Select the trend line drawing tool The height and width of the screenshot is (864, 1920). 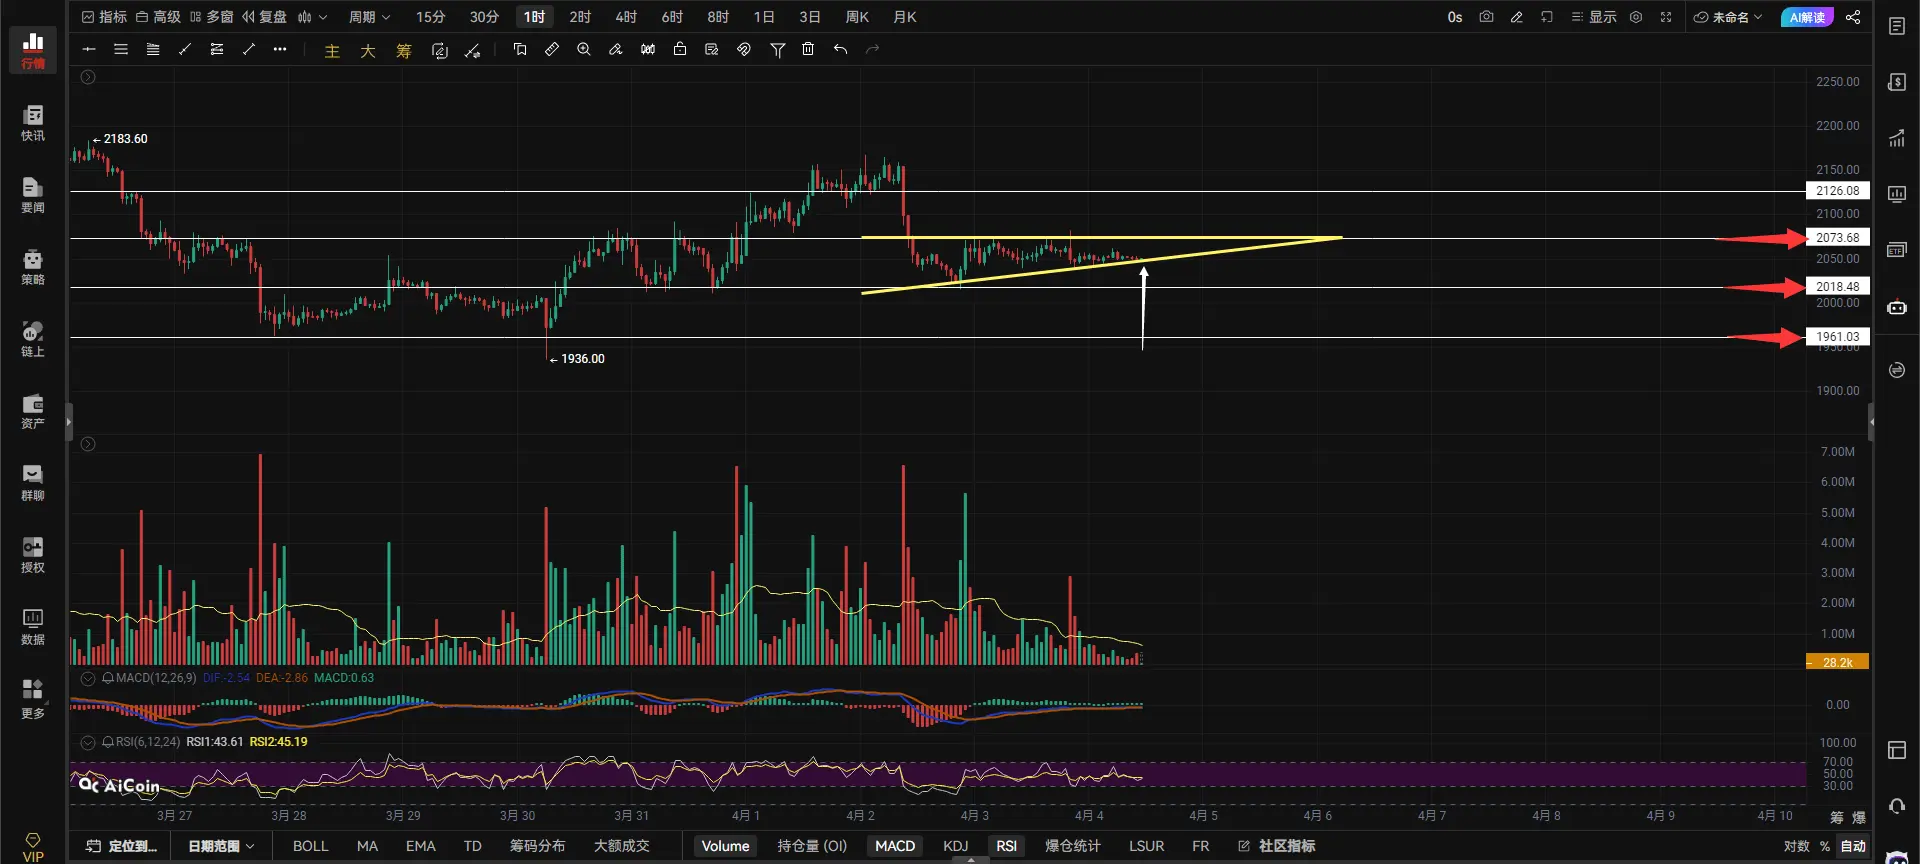pyautogui.click(x=185, y=49)
